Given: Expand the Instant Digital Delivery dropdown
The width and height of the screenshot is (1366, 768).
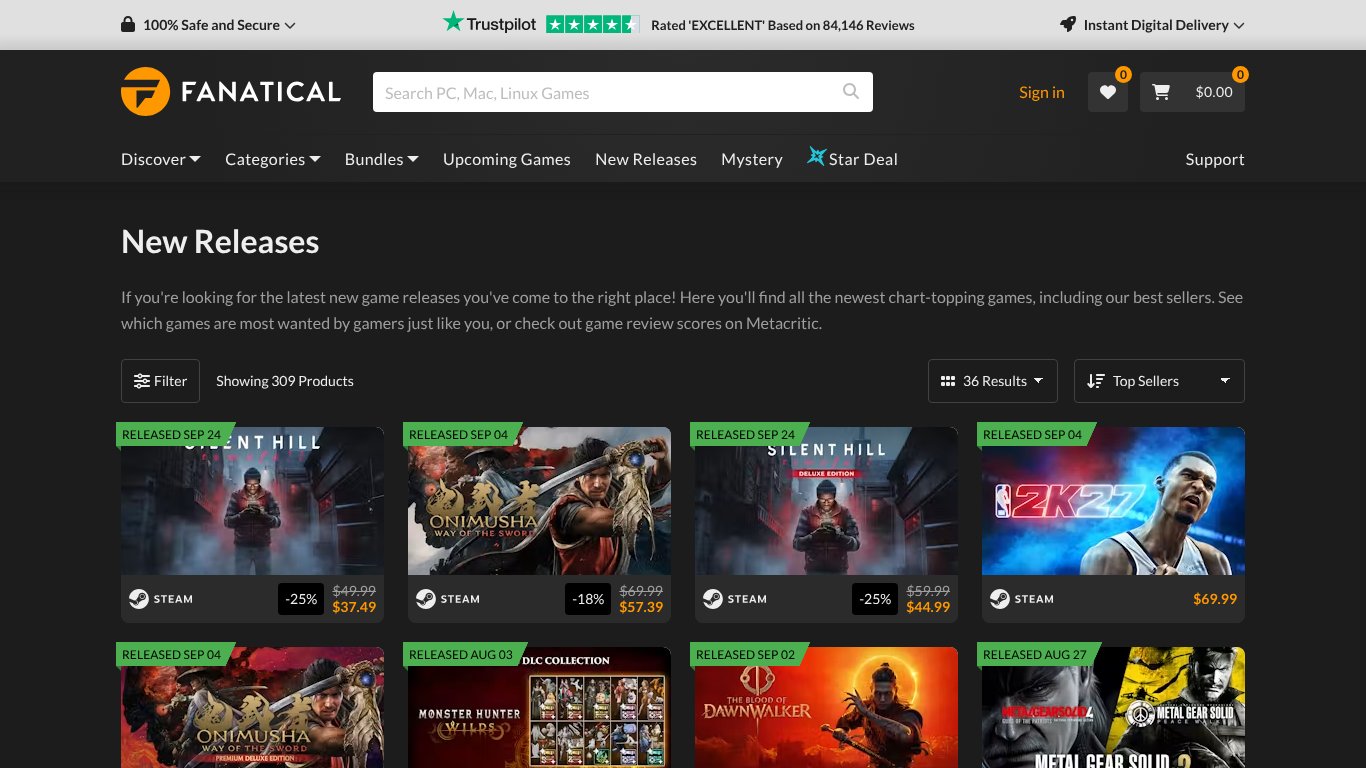Looking at the screenshot, I should point(1239,25).
